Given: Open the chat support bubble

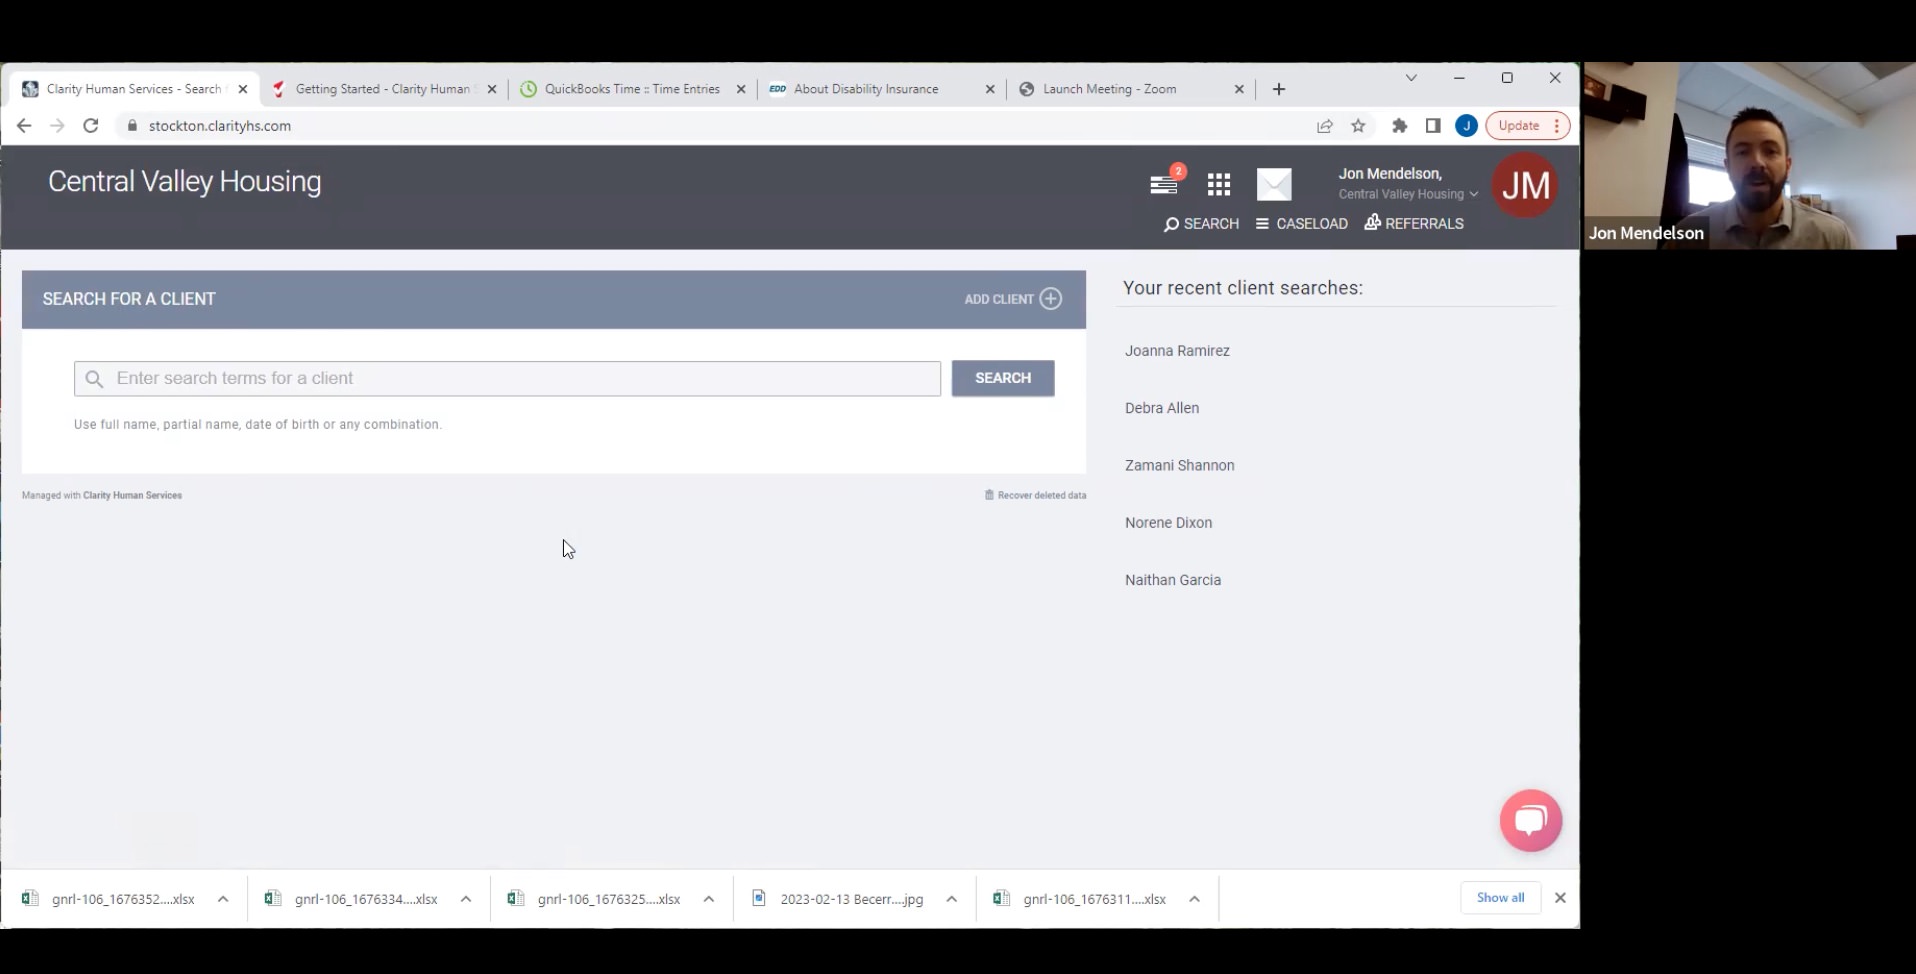Looking at the screenshot, I should [x=1531, y=821].
